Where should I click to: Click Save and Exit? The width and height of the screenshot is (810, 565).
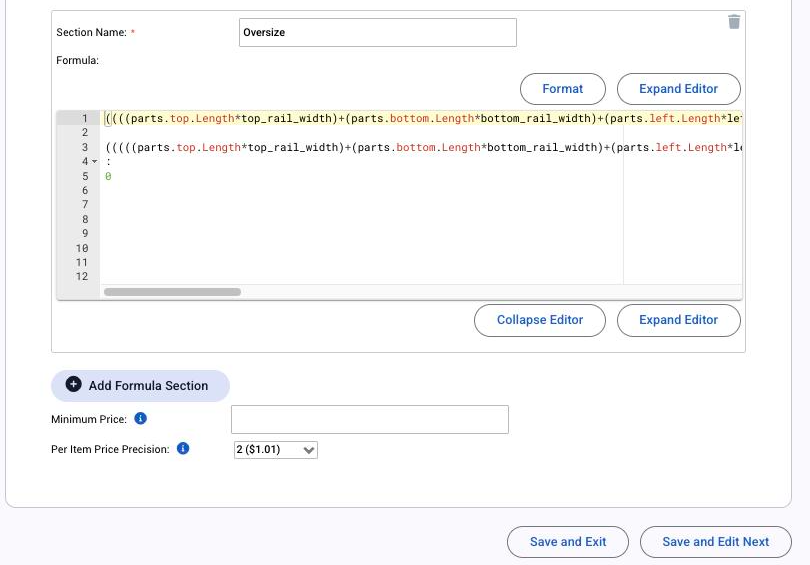[x=568, y=542]
